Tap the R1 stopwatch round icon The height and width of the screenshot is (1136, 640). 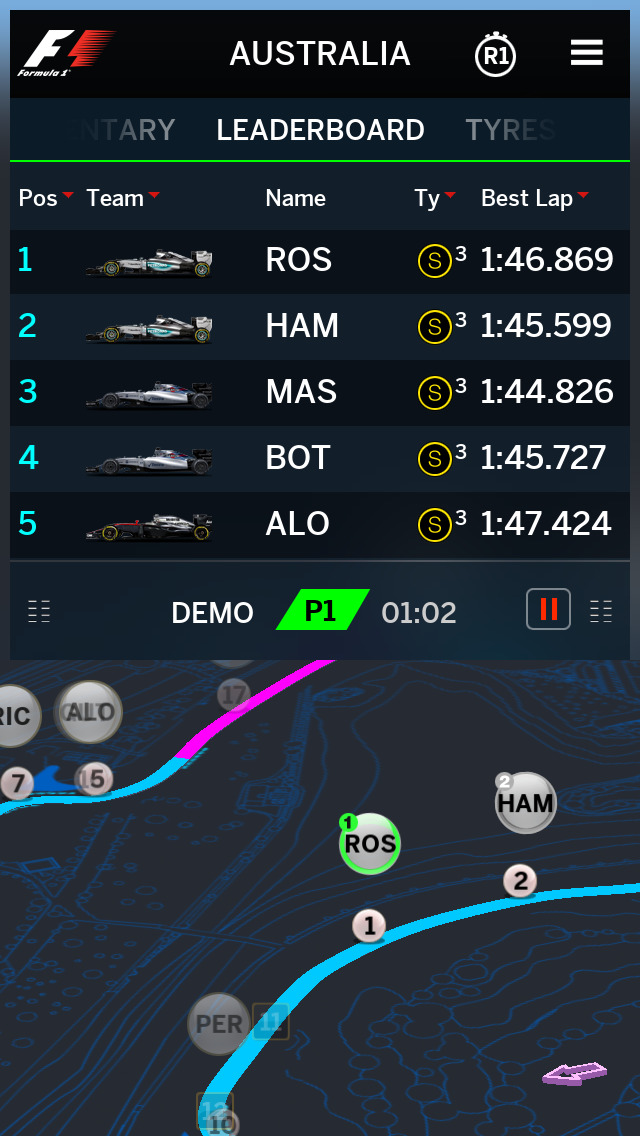495,55
